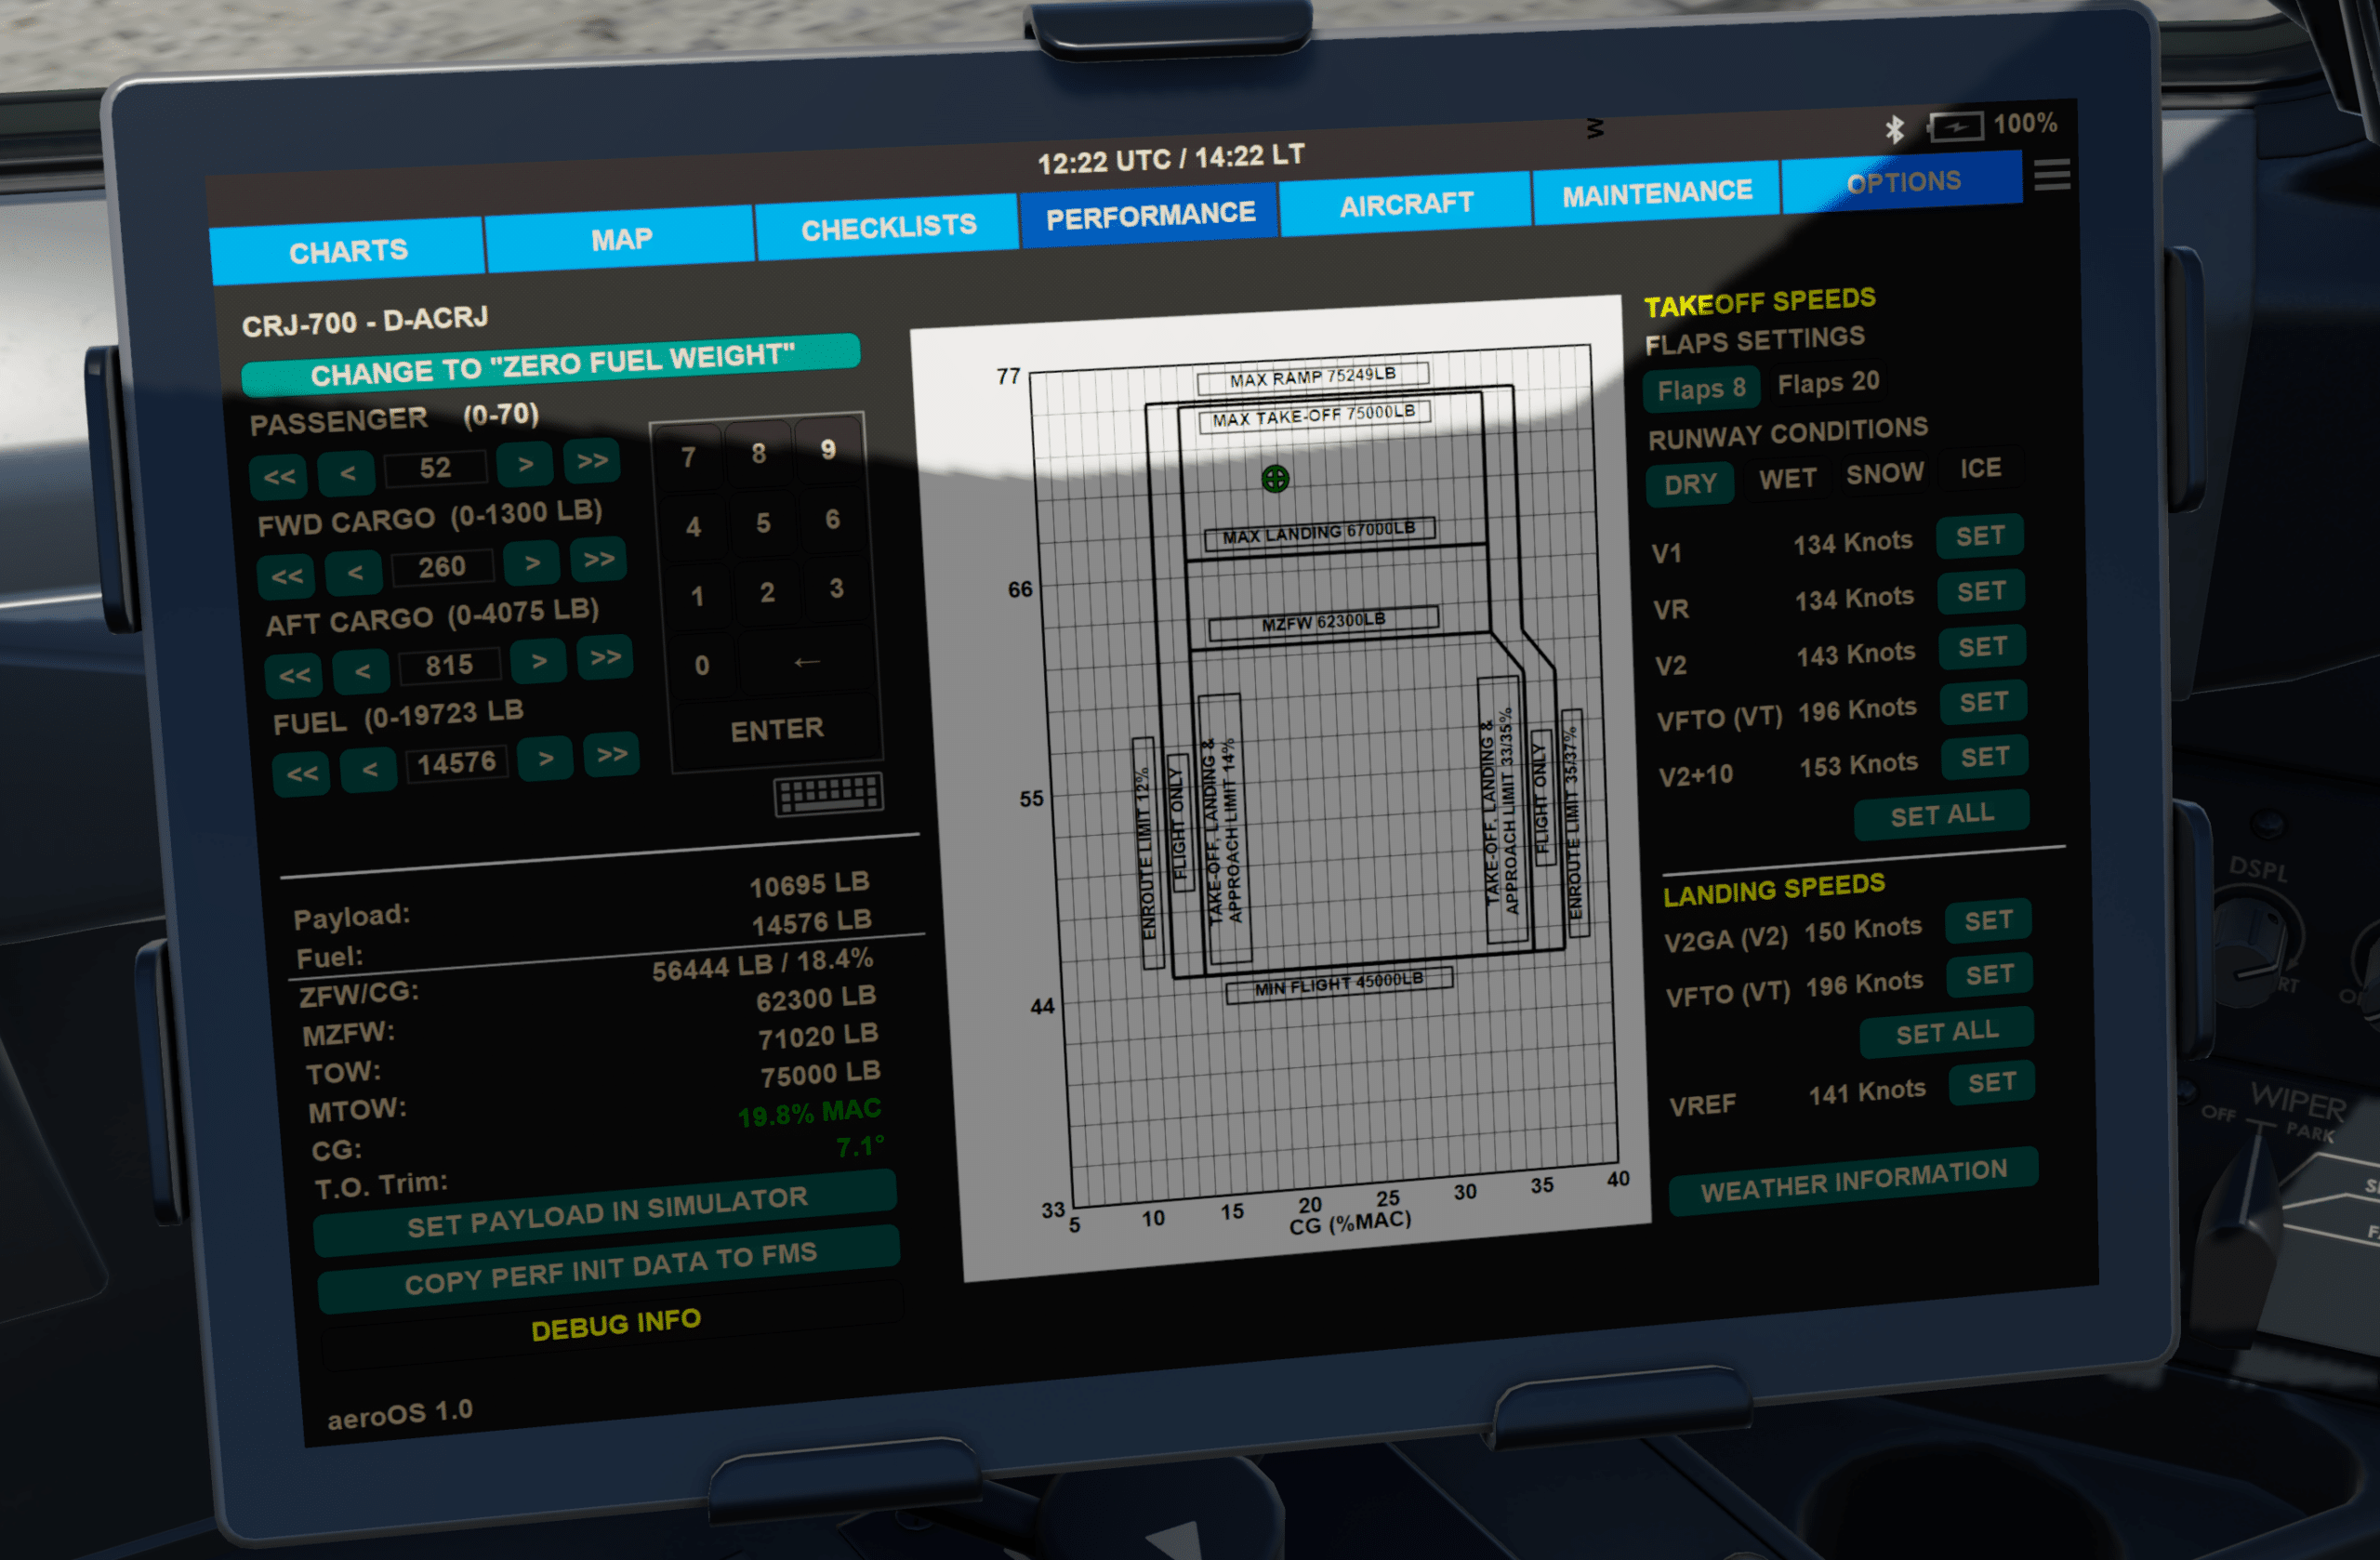Select ICE runway condition
Screen dimensions: 2380x1560
1980,468
